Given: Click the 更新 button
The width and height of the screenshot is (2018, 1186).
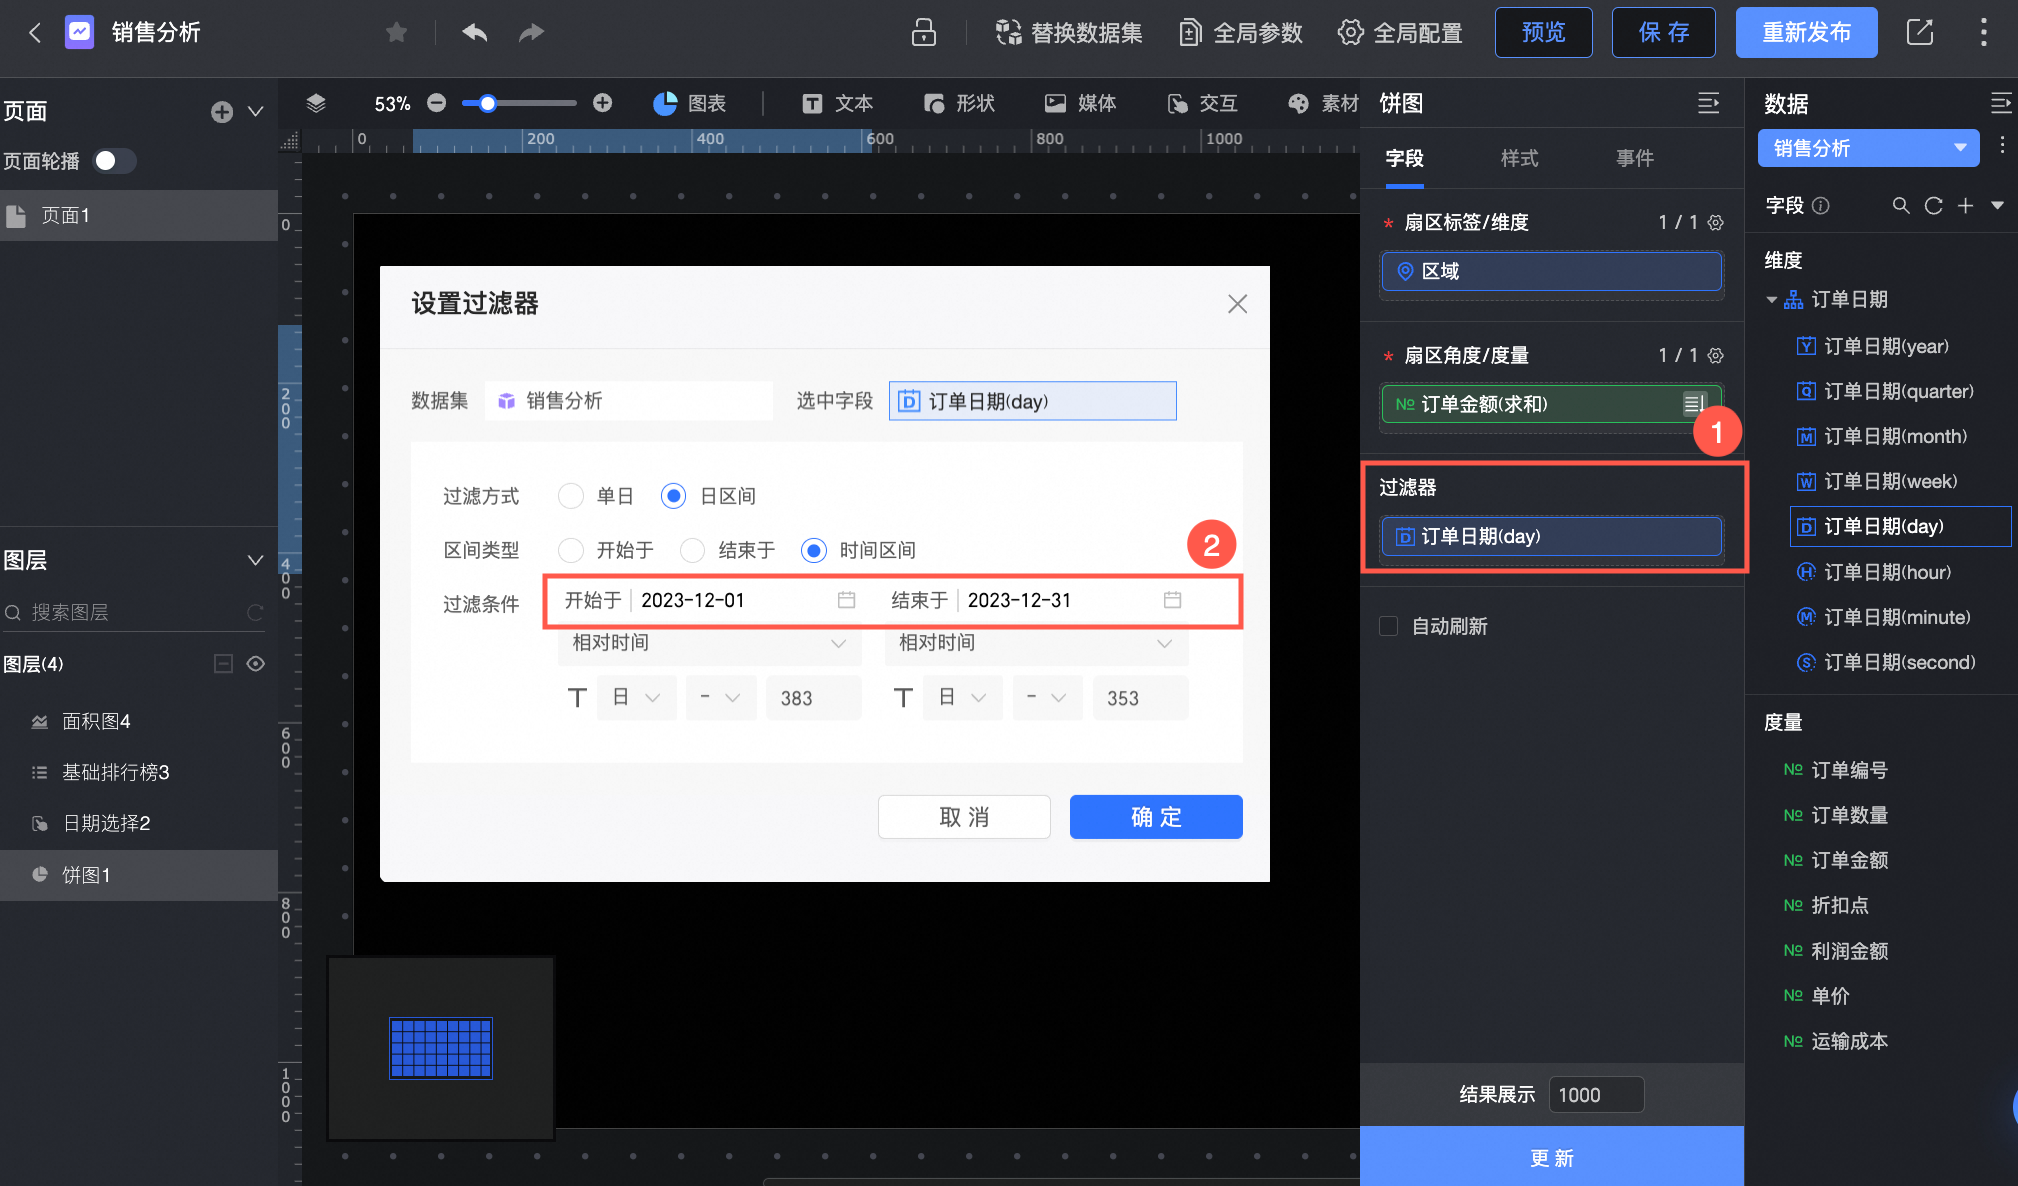Looking at the screenshot, I should coord(1552,1157).
